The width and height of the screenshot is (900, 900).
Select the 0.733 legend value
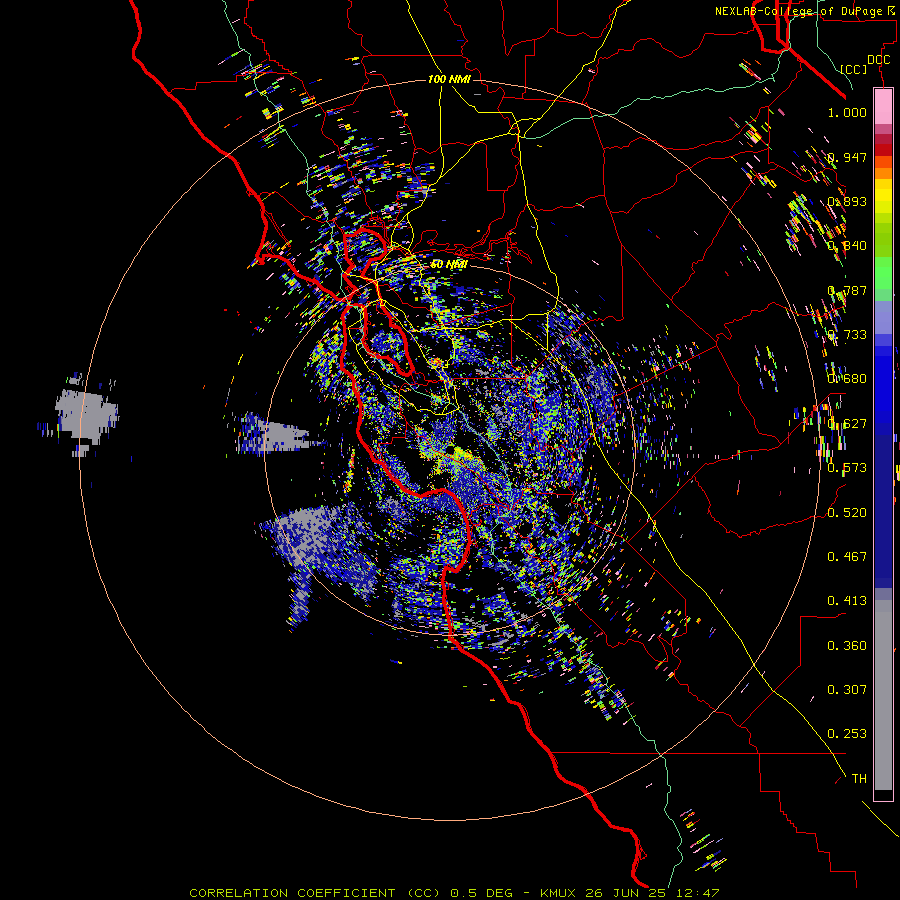pos(847,335)
